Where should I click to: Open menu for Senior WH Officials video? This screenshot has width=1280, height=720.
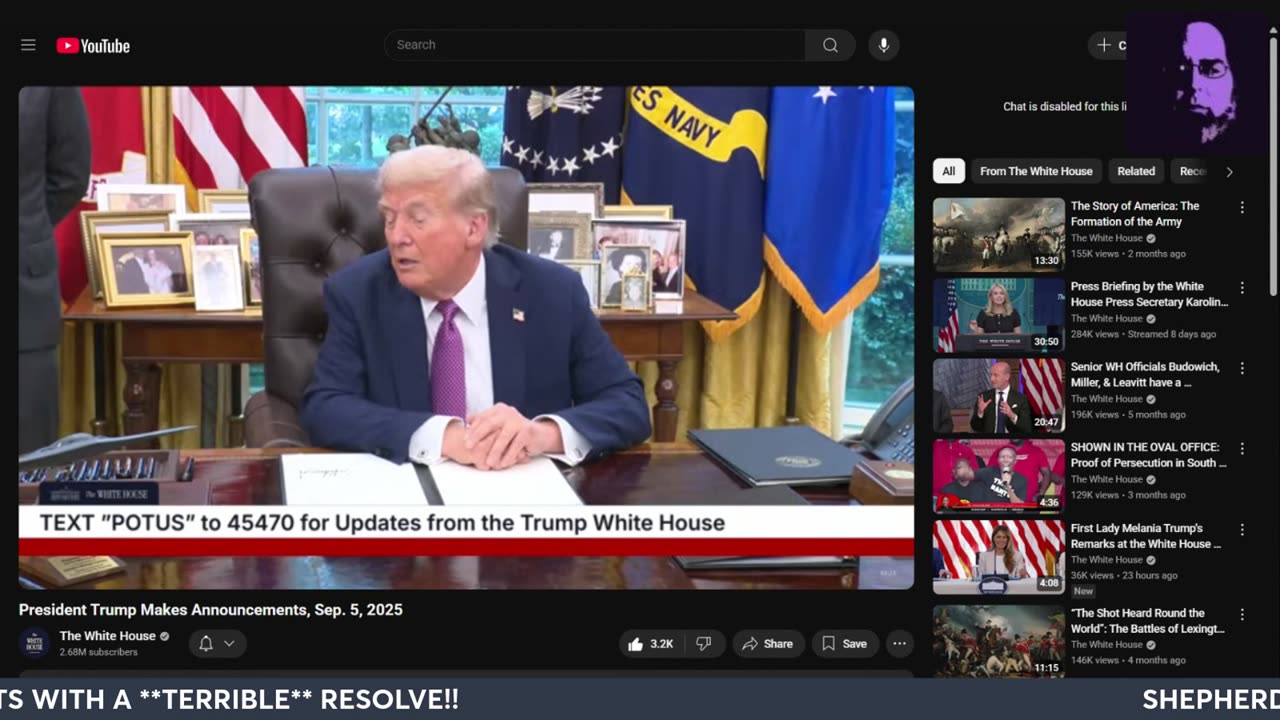[x=1242, y=368]
